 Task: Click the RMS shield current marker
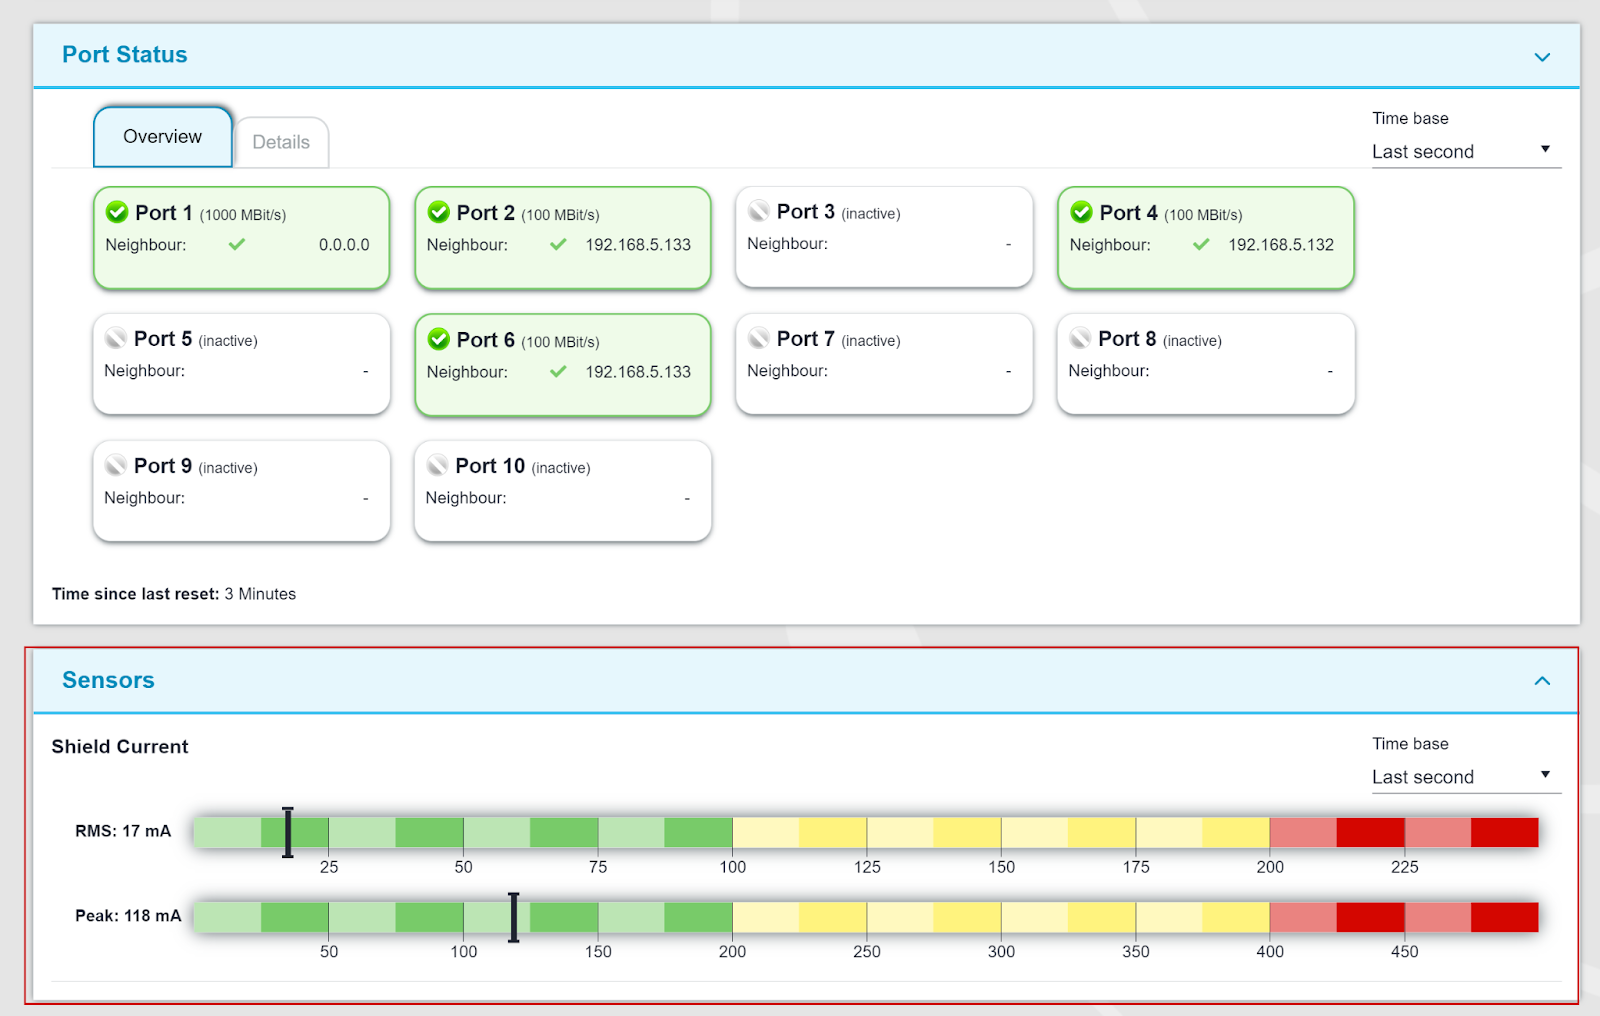[x=288, y=832]
